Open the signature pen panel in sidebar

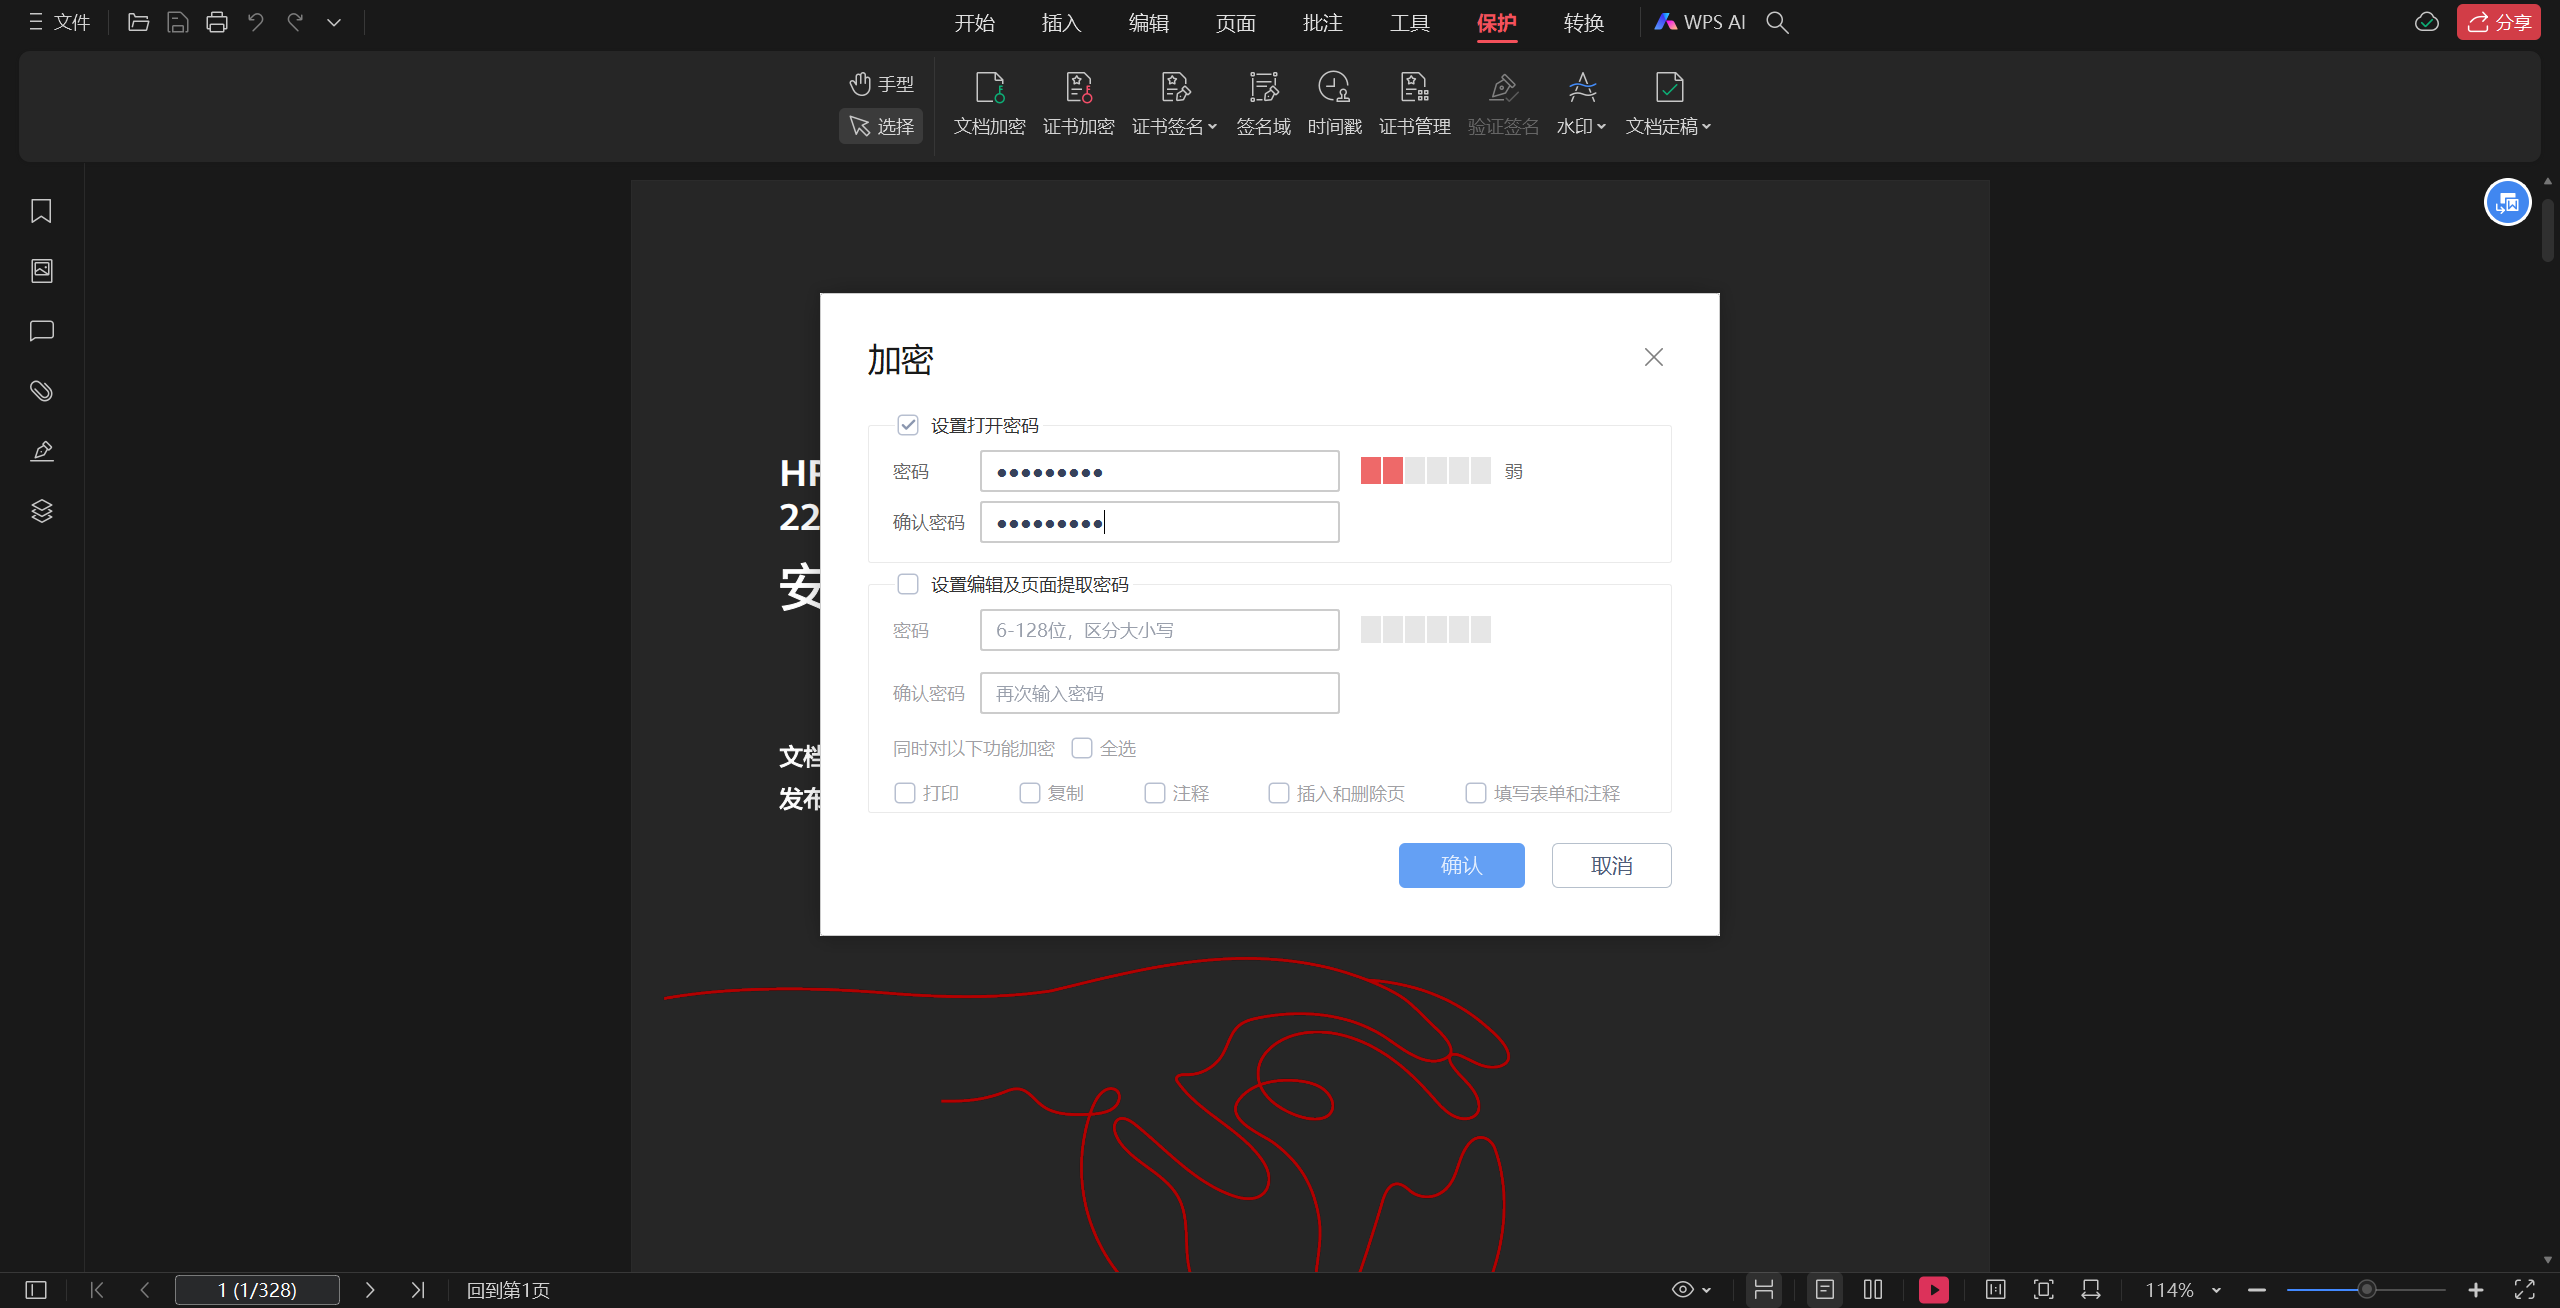pos(41,451)
